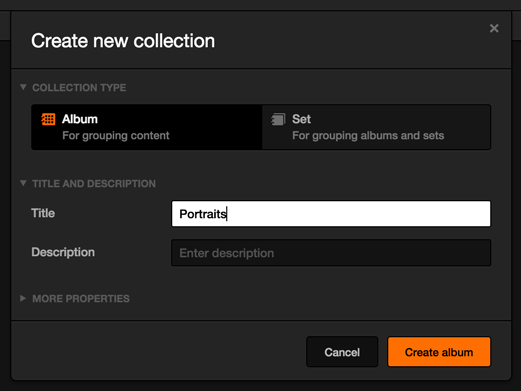Image resolution: width=521 pixels, height=391 pixels.
Task: Select the Album collection type option
Action: tap(147, 127)
